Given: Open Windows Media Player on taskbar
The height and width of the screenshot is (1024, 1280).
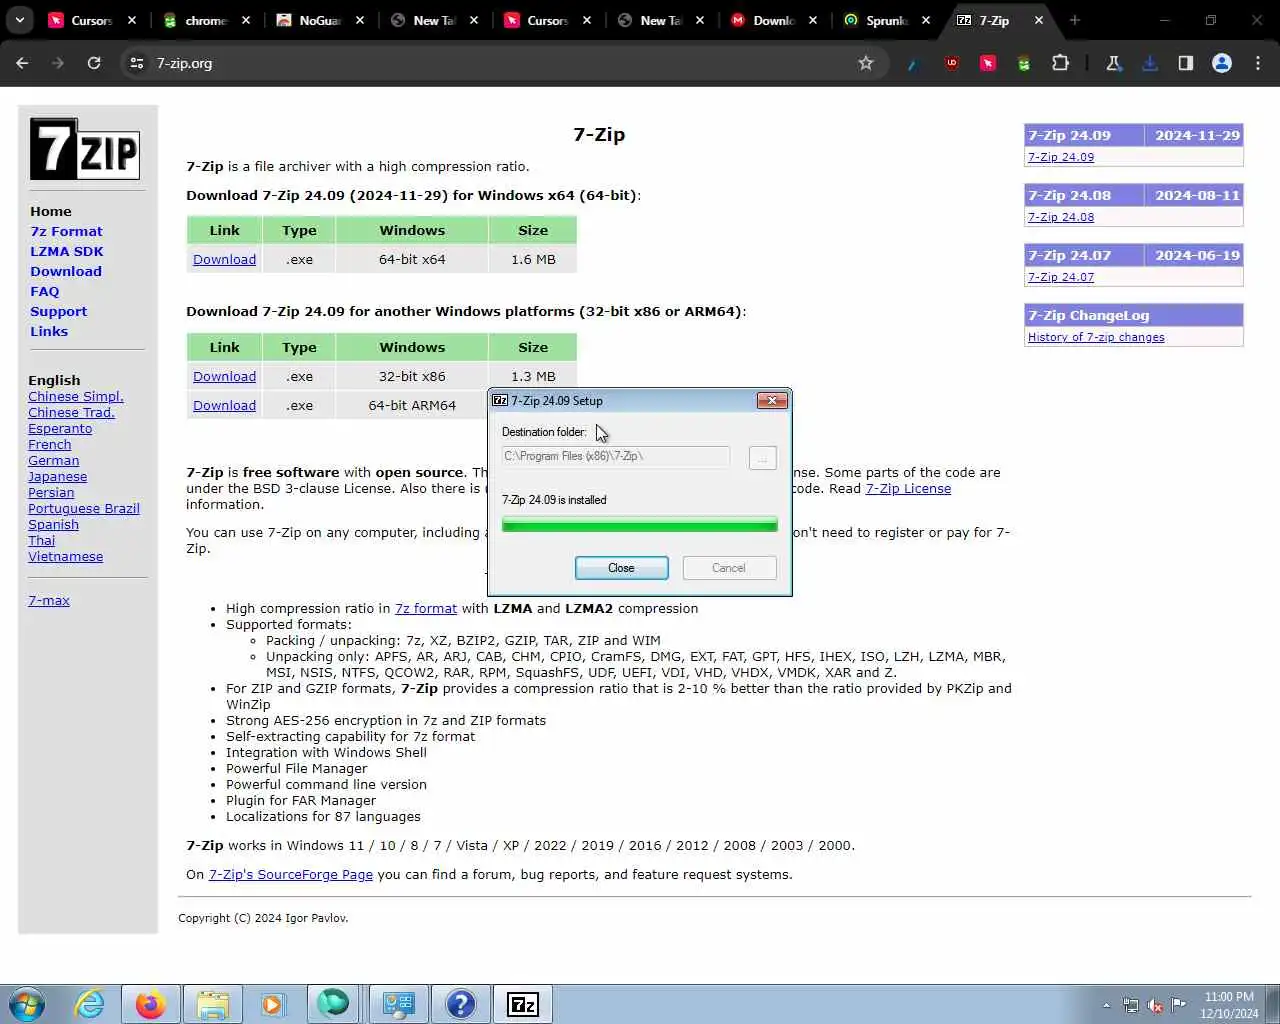Looking at the screenshot, I should [x=273, y=1004].
